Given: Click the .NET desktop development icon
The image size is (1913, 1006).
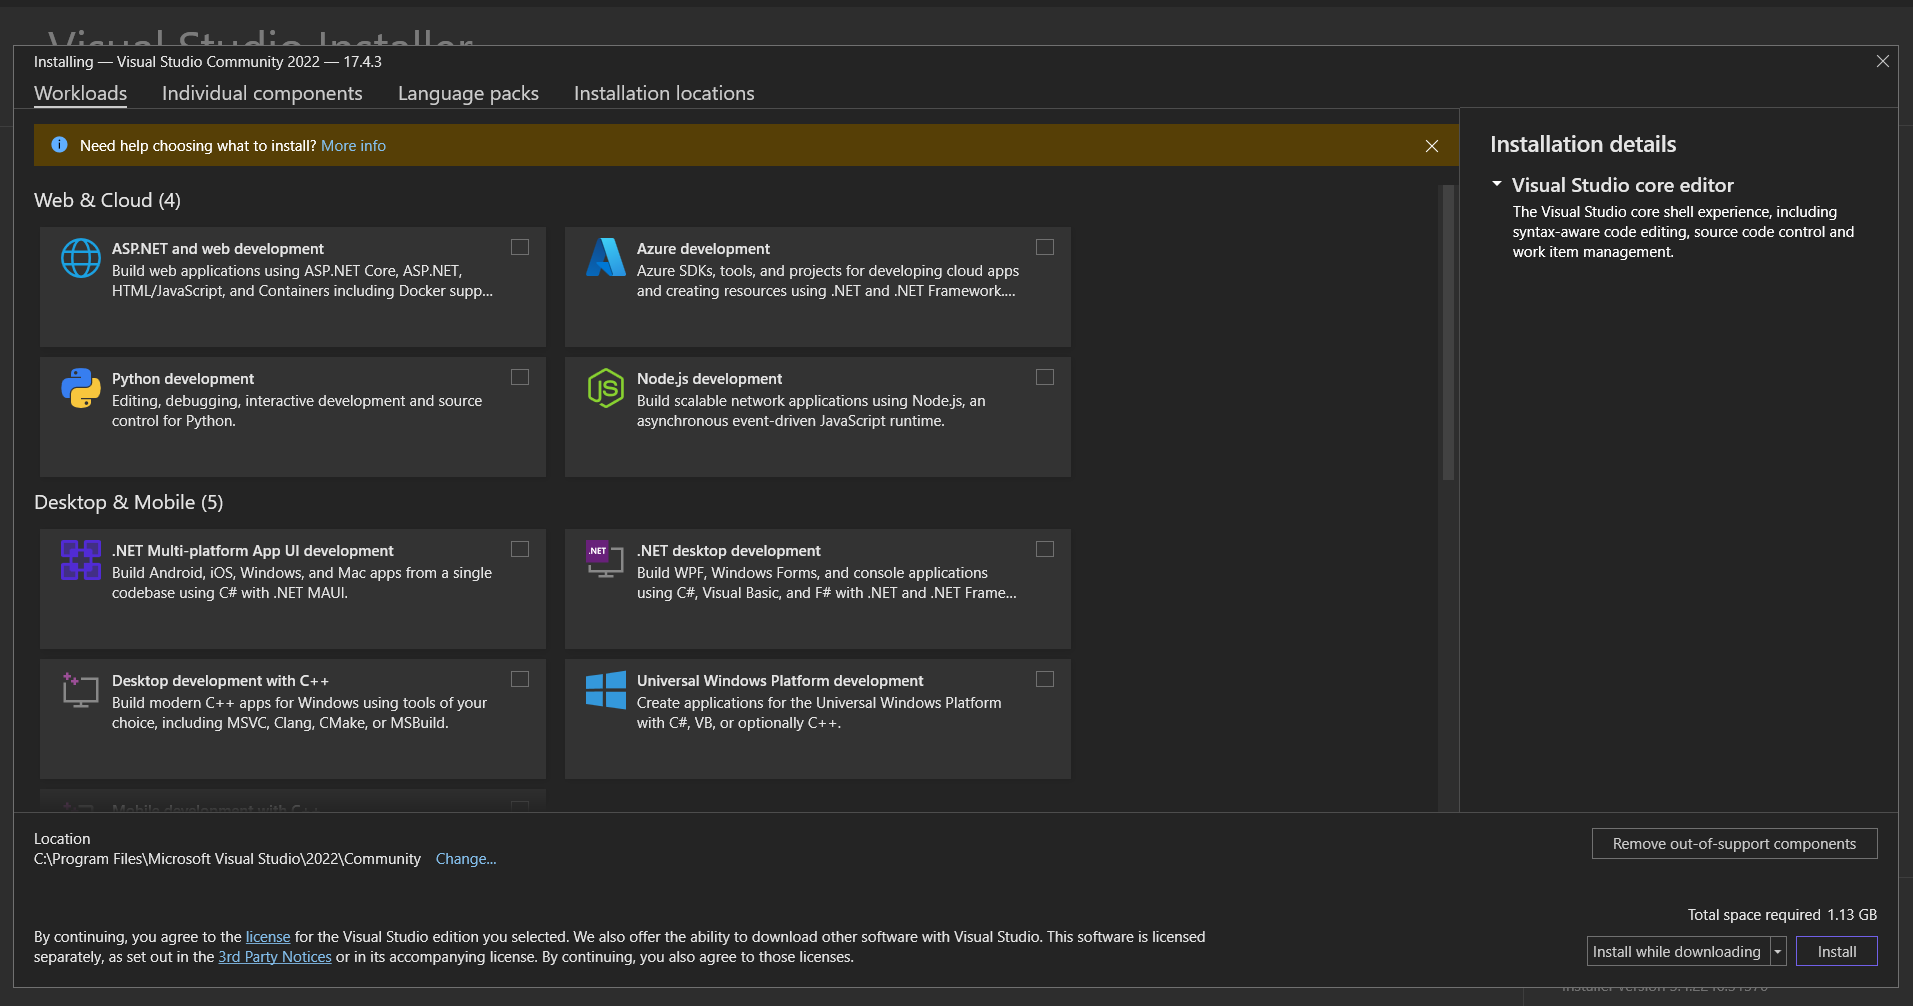Looking at the screenshot, I should (x=605, y=560).
